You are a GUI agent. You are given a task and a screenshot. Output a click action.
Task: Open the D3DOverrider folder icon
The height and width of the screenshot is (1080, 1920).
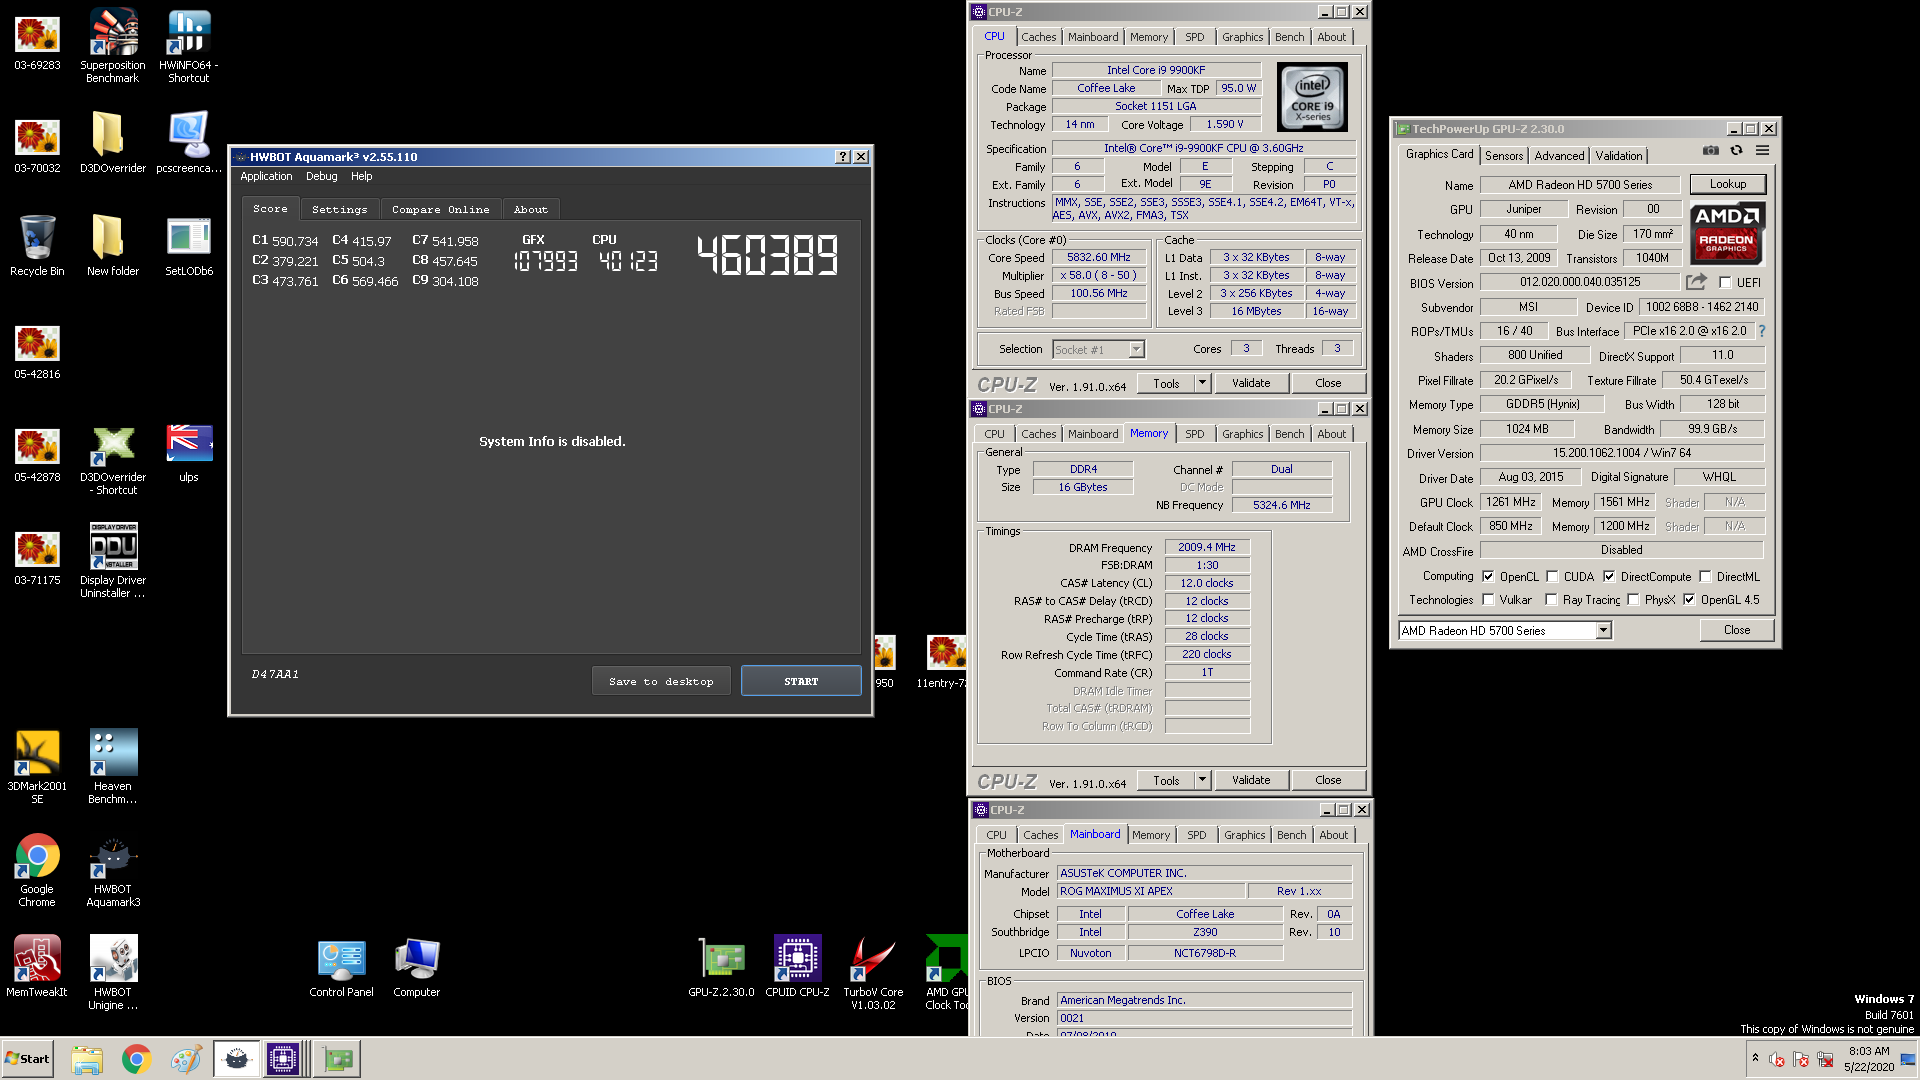tap(113, 142)
